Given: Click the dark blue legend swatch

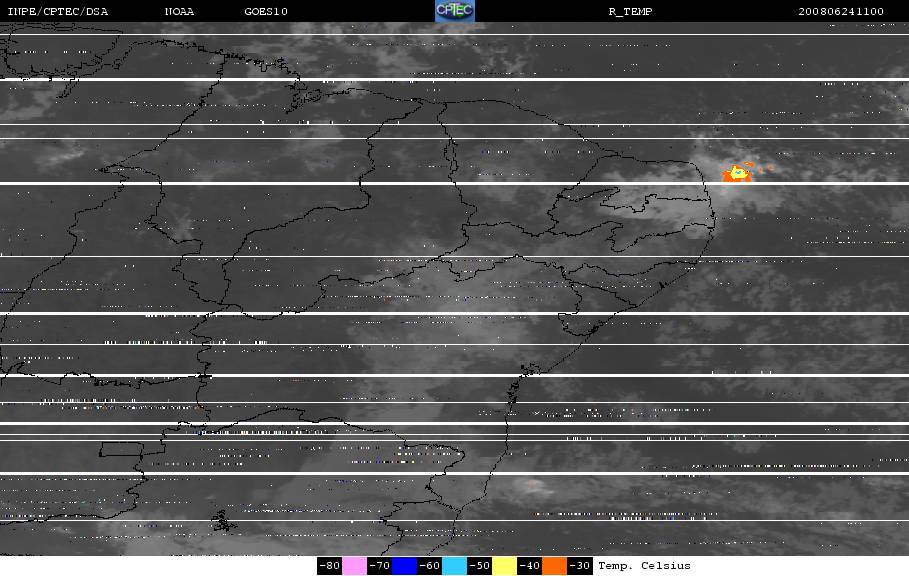Looking at the screenshot, I should click(404, 566).
